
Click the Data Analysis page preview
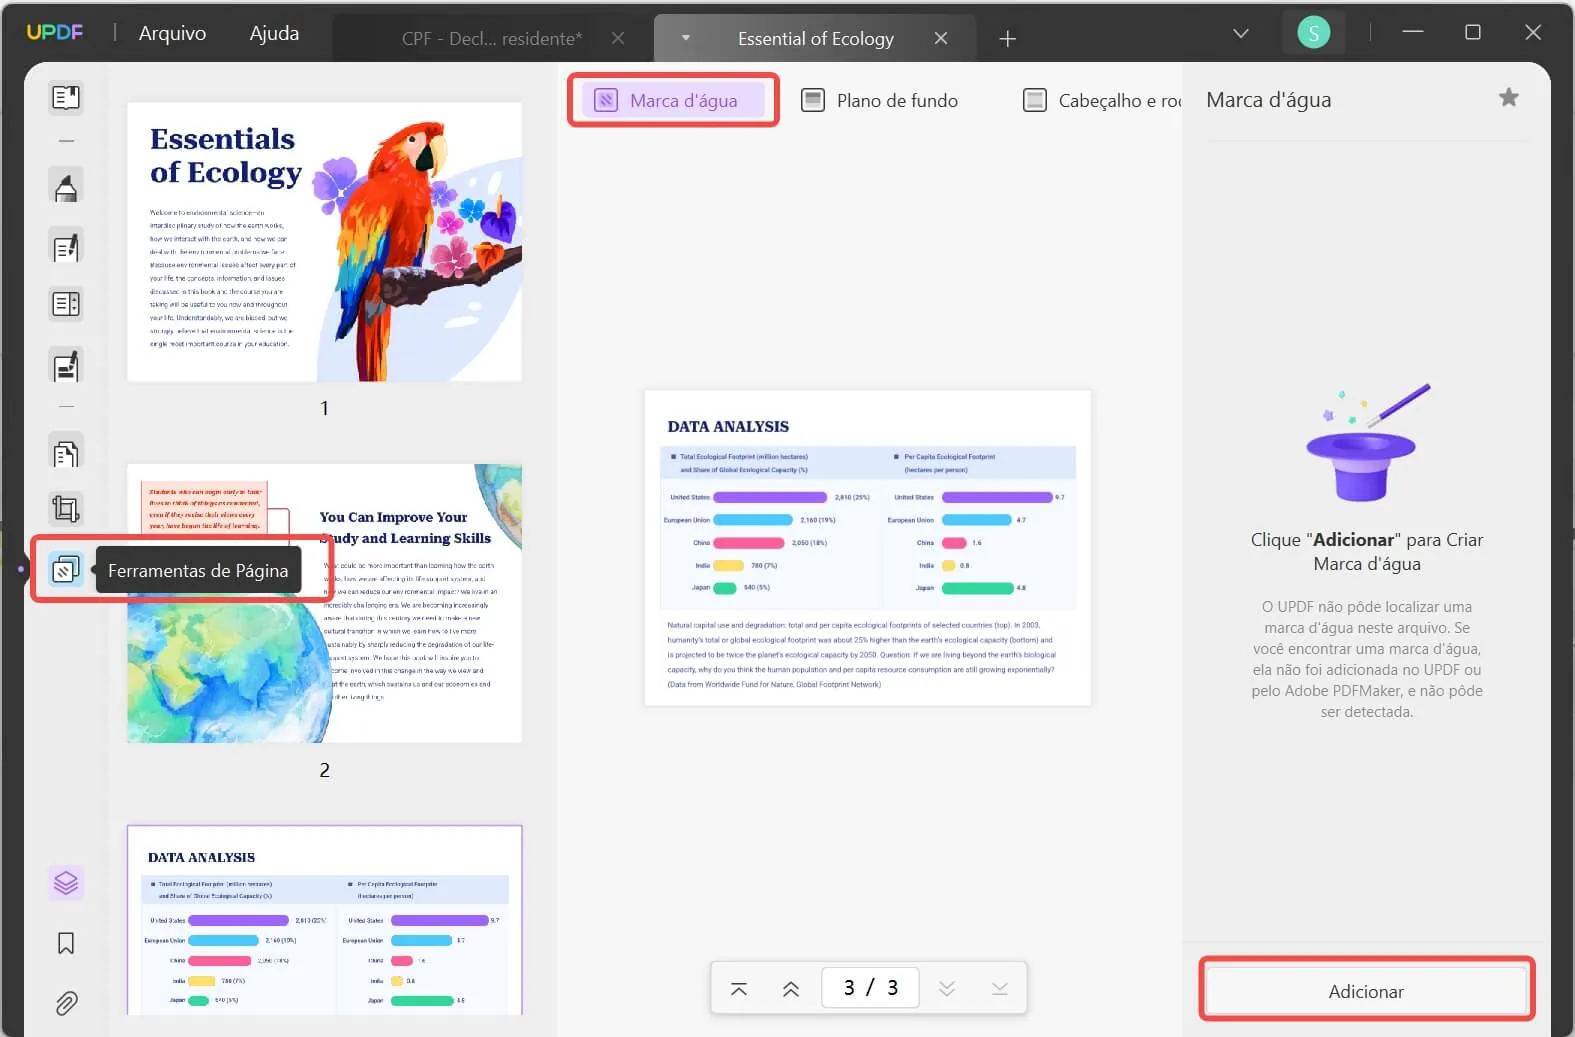pyautogui.click(x=867, y=548)
